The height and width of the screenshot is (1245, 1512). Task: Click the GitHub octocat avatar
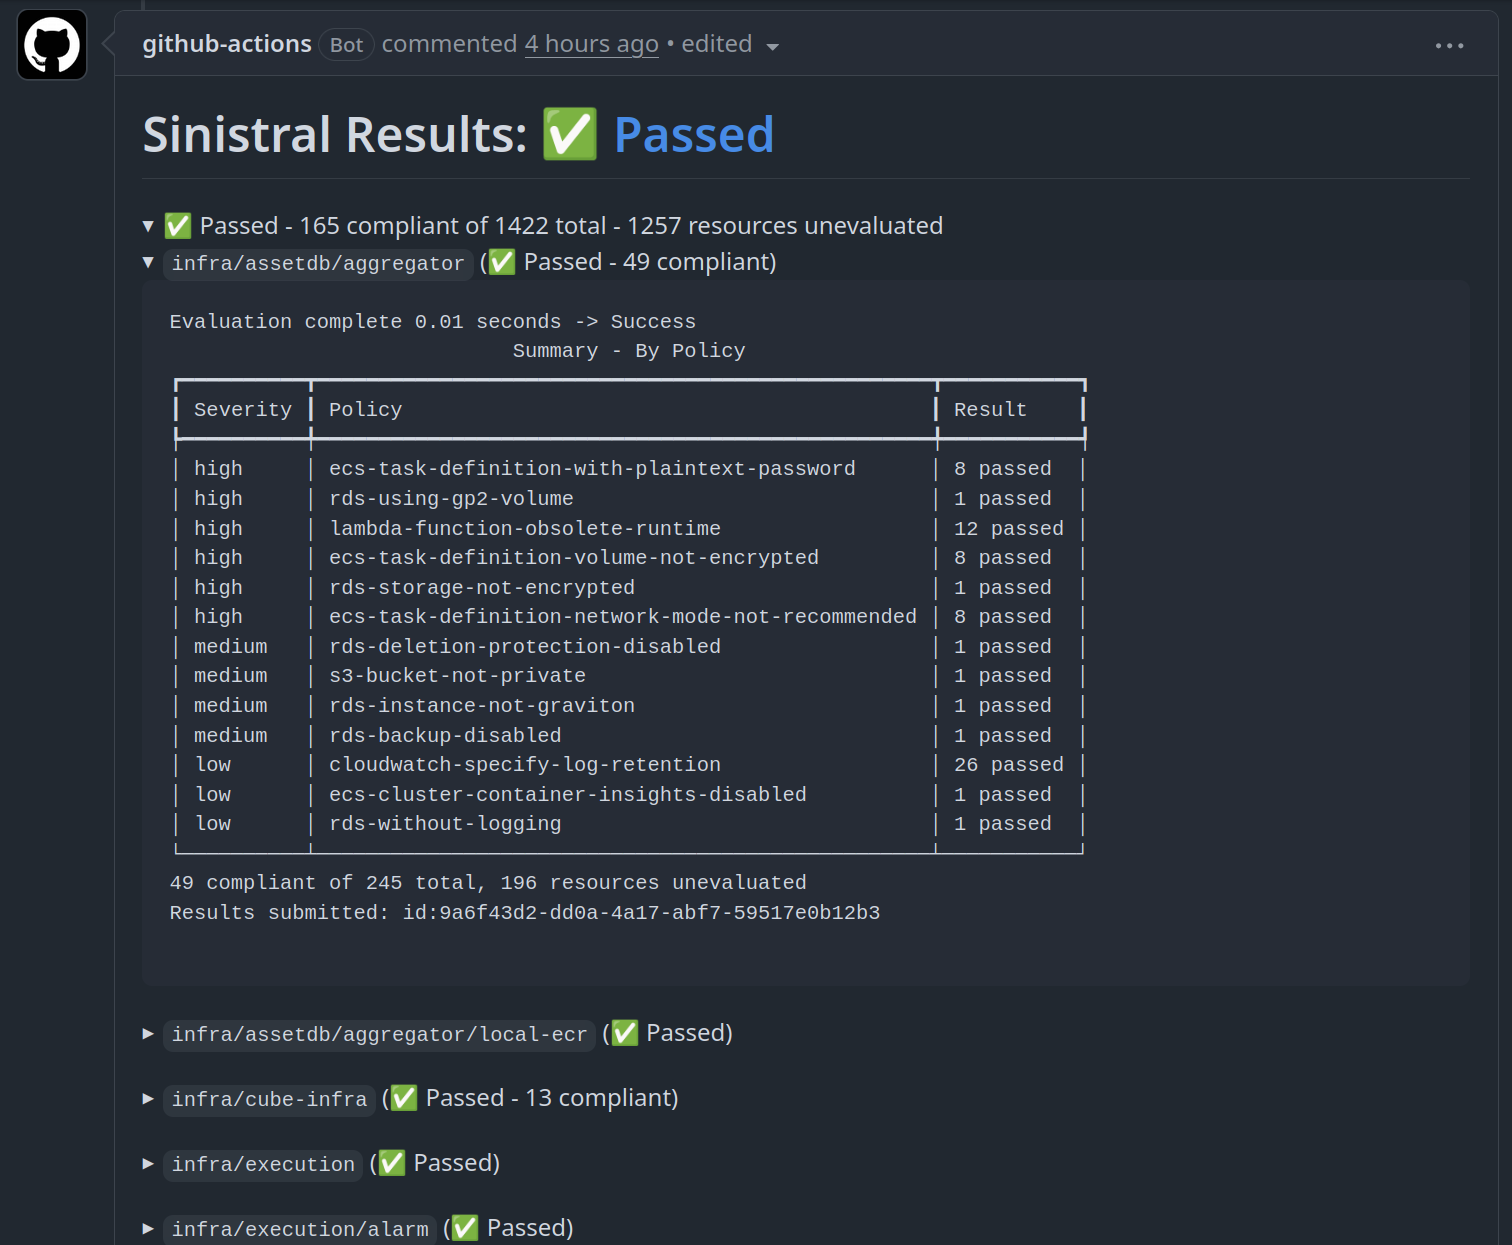(51, 44)
